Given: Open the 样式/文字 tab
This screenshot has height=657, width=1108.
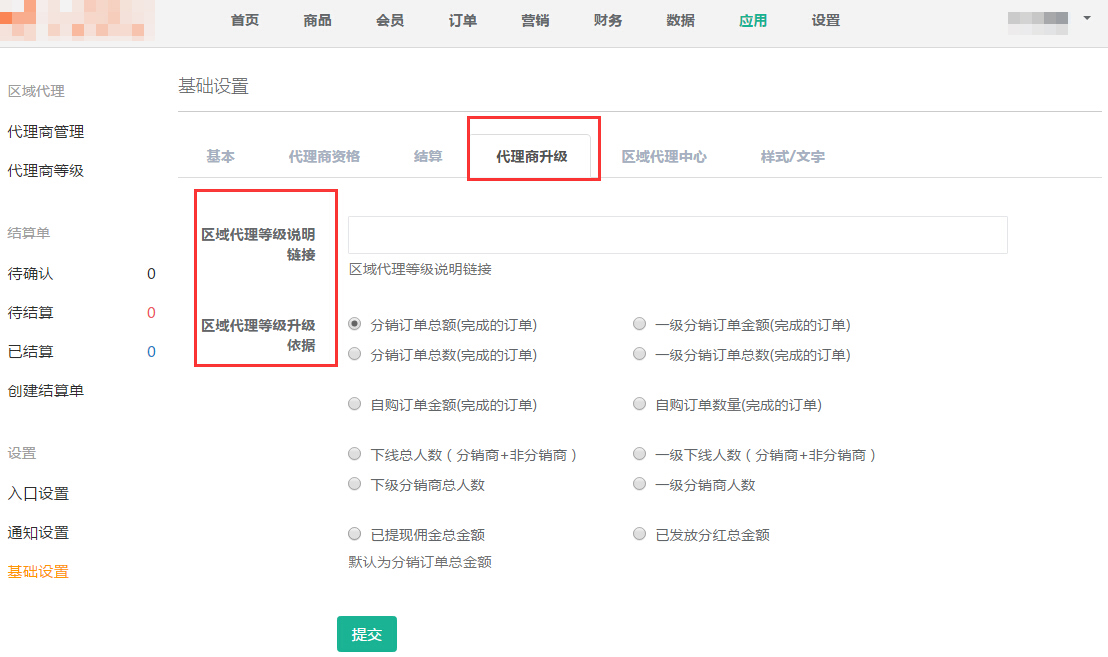Looking at the screenshot, I should point(792,156).
